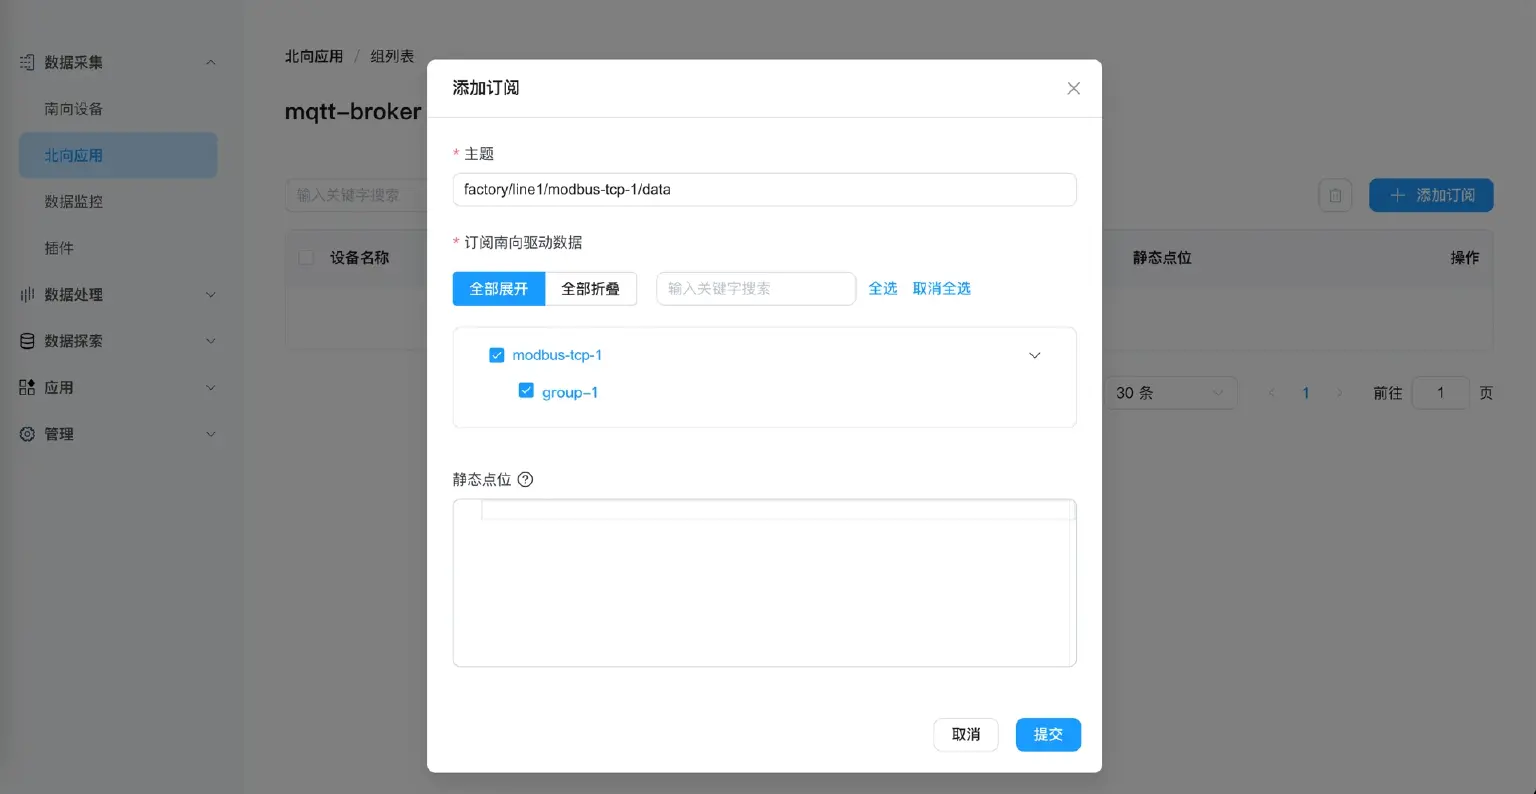Click the 主题 topic input field
The image size is (1536, 794).
click(764, 189)
